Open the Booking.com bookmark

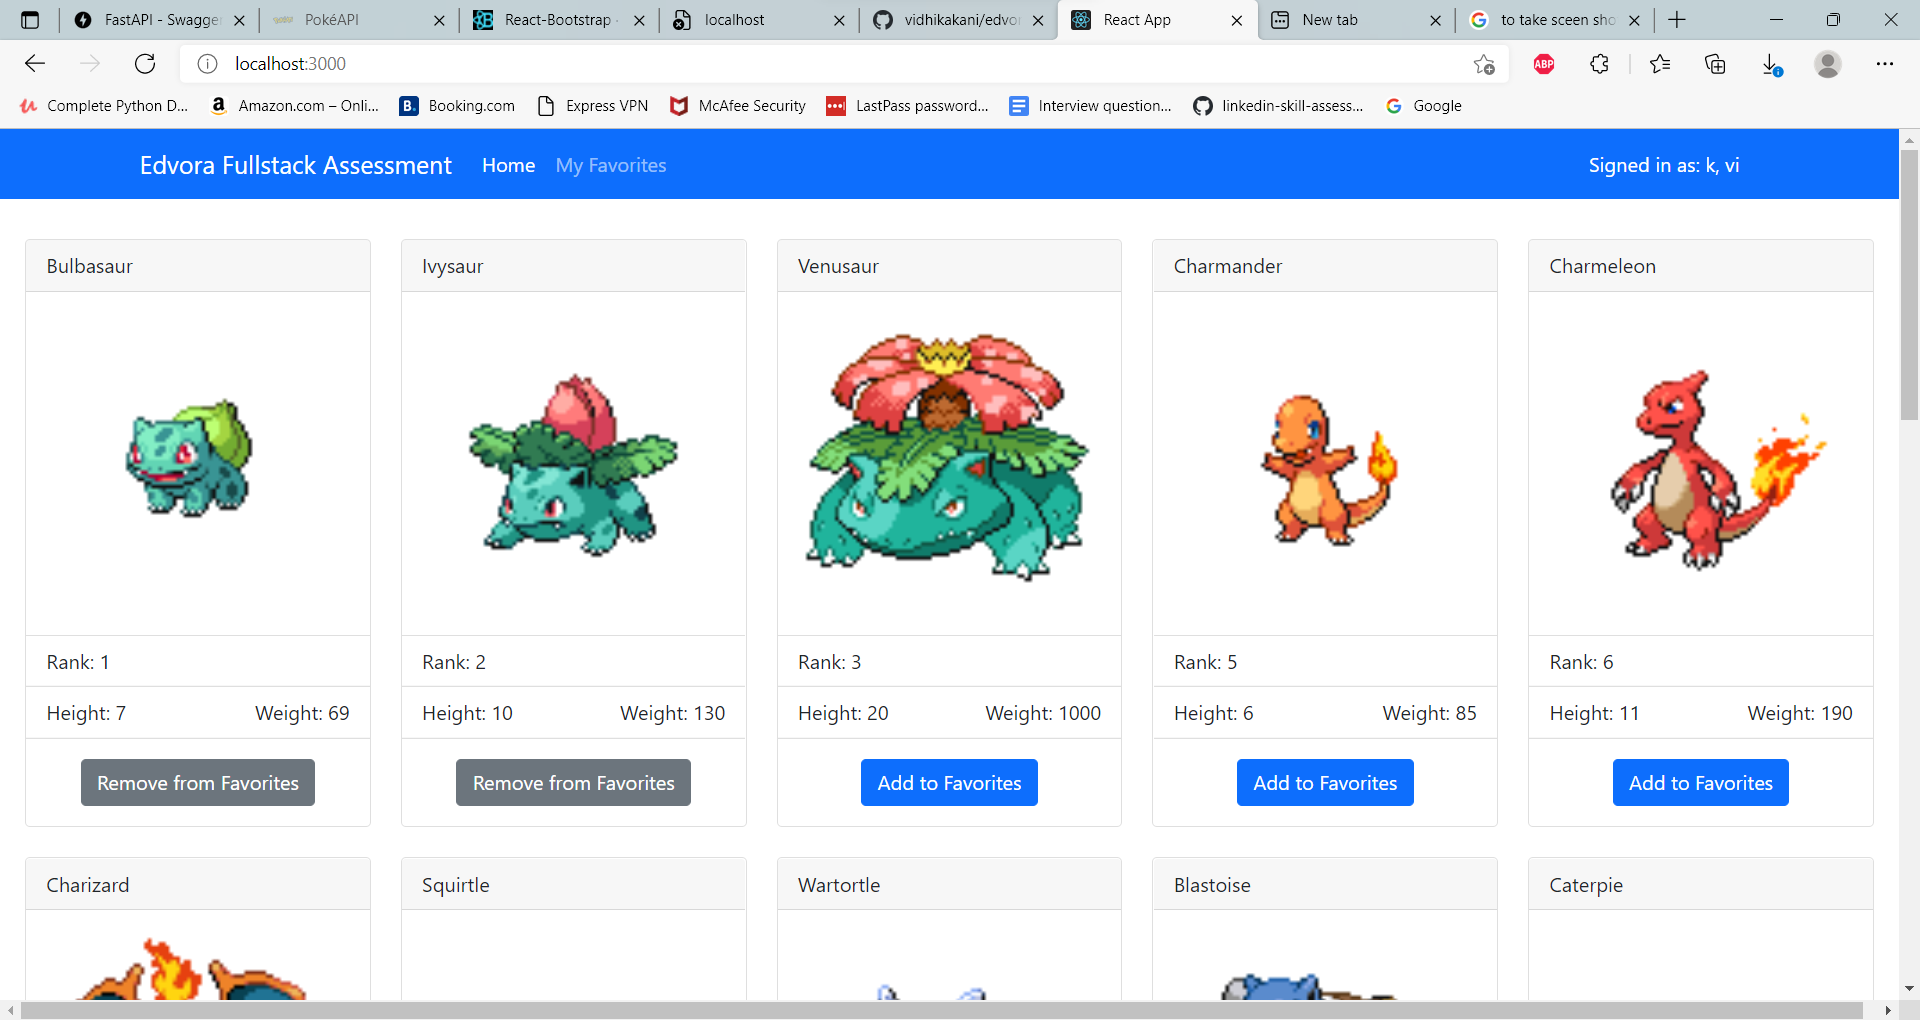(x=456, y=105)
